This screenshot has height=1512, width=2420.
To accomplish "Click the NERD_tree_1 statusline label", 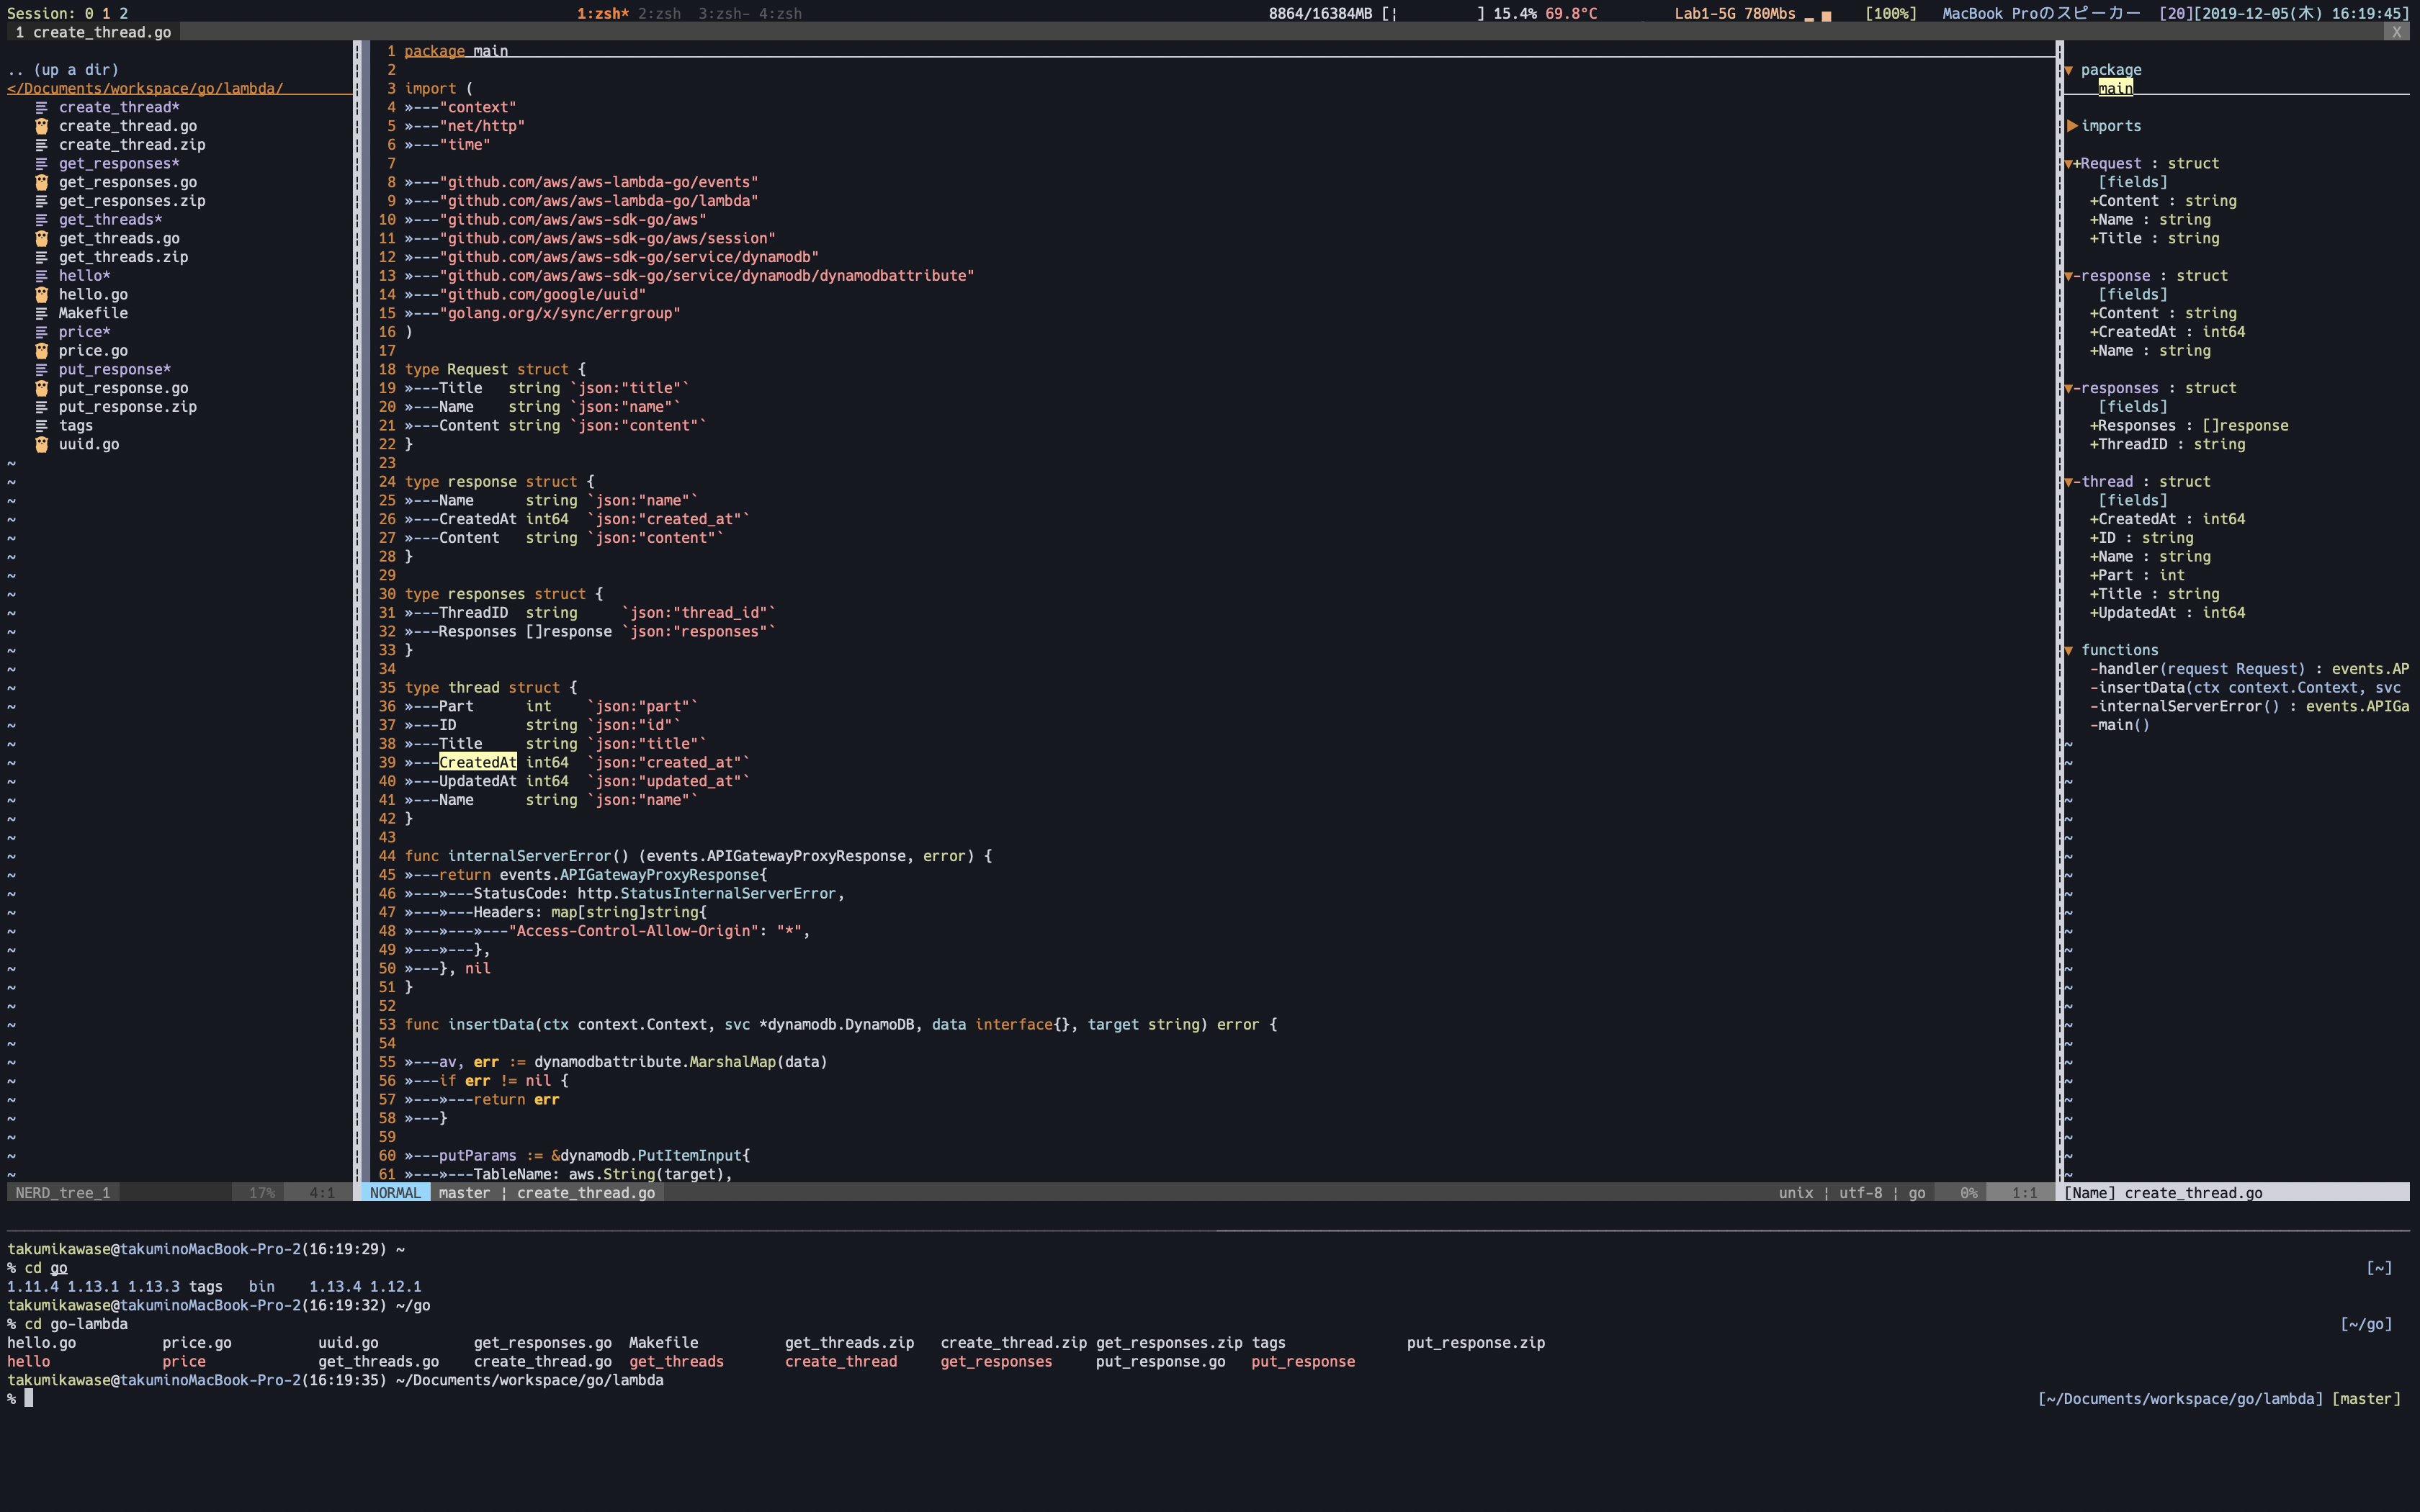I will click(x=63, y=1193).
